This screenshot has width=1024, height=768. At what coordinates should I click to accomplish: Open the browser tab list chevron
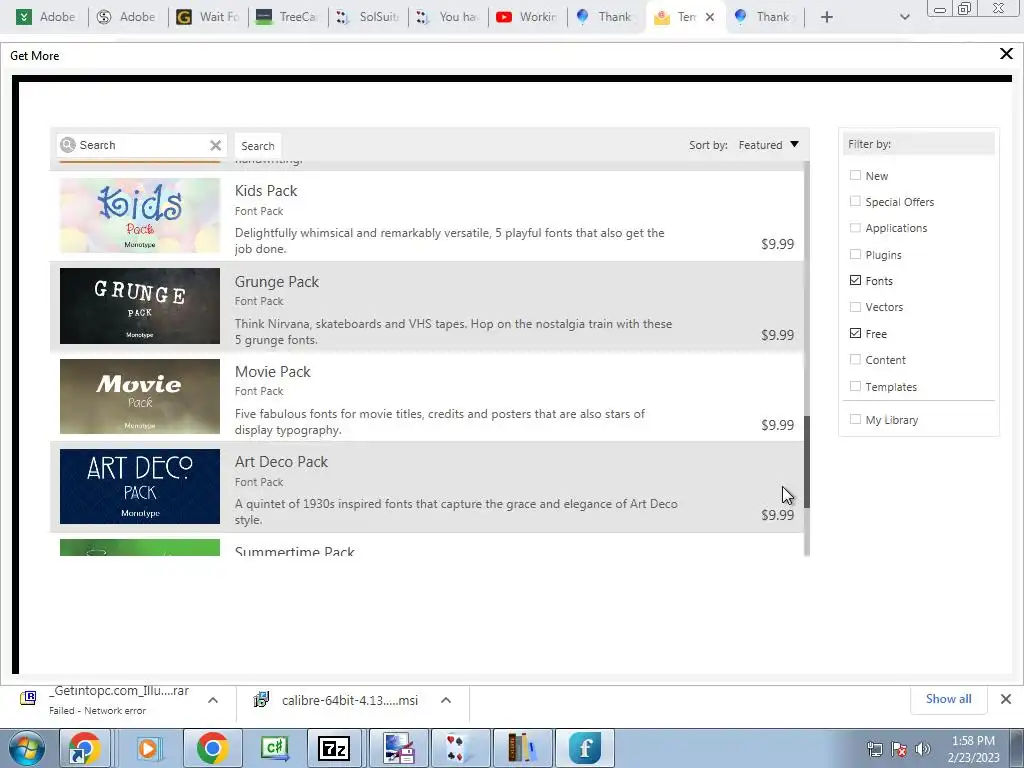[x=904, y=17]
